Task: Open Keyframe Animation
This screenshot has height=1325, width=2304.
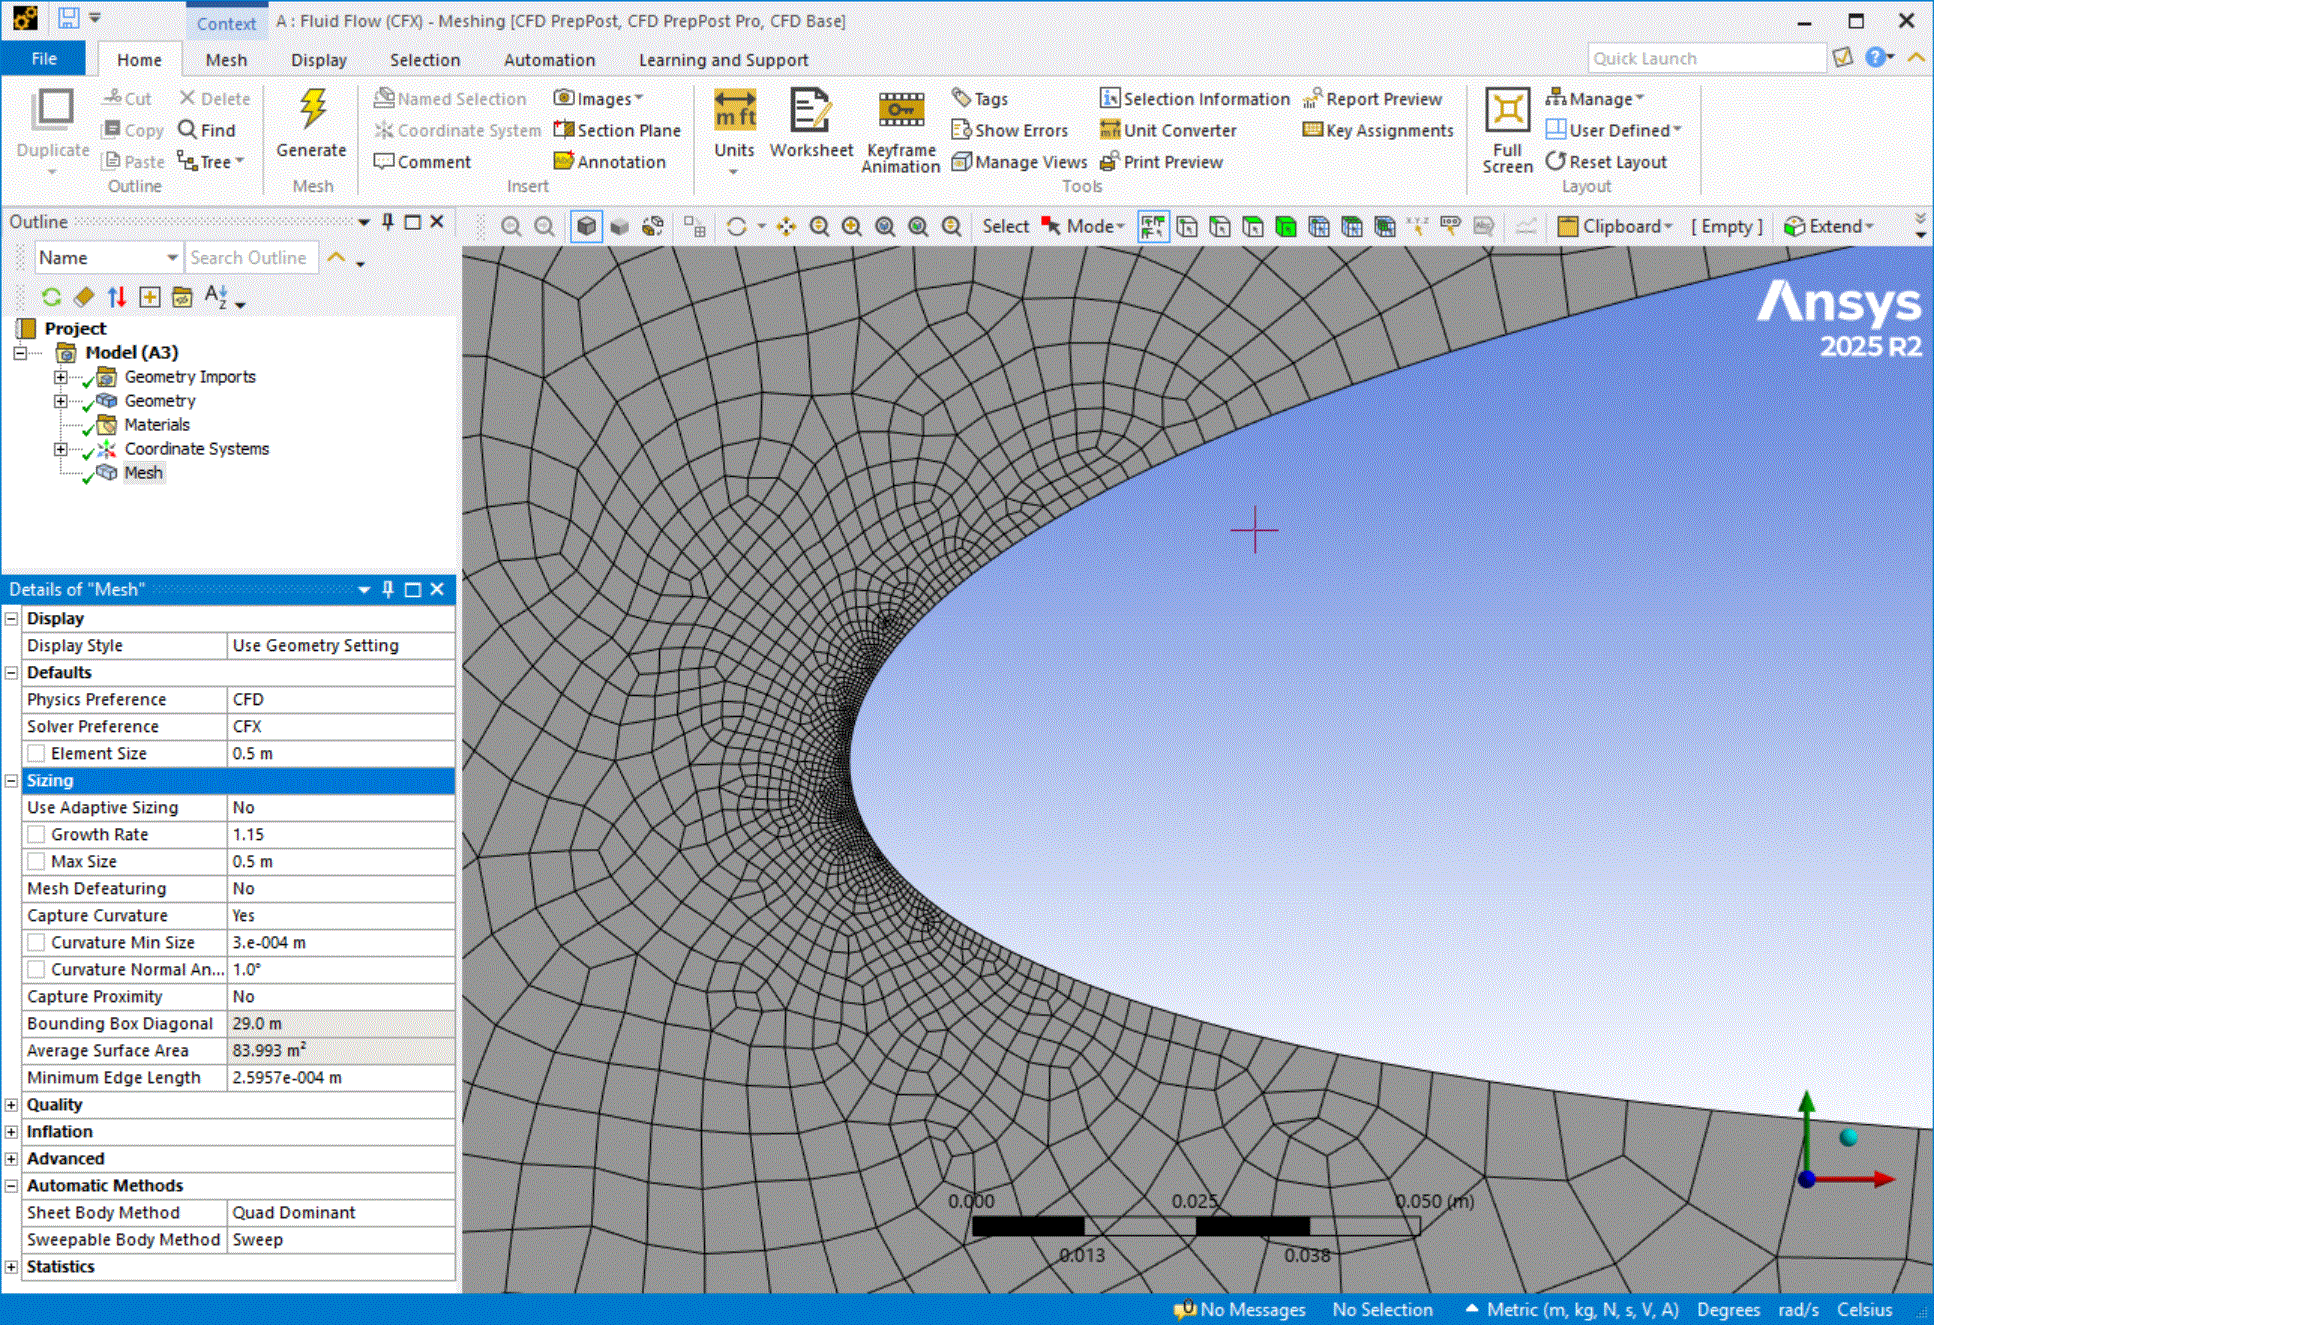Action: pos(900,130)
